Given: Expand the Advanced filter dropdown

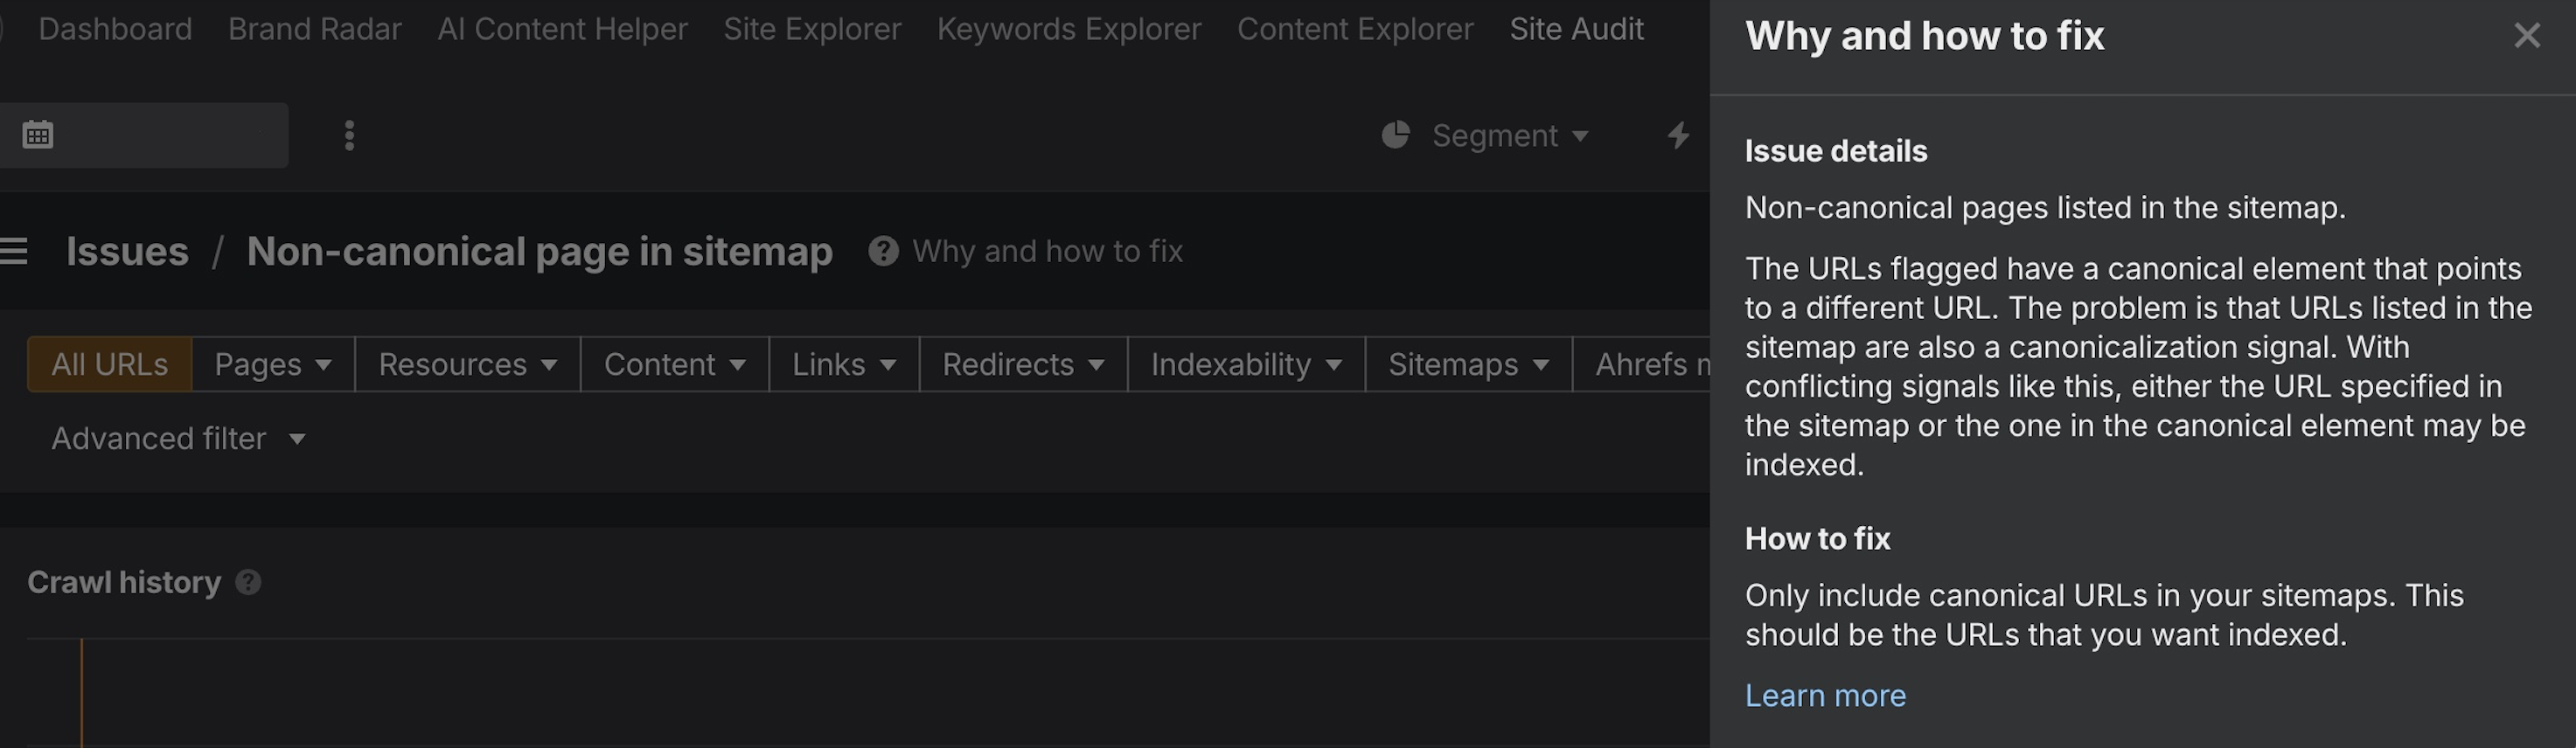Looking at the screenshot, I should (x=178, y=438).
